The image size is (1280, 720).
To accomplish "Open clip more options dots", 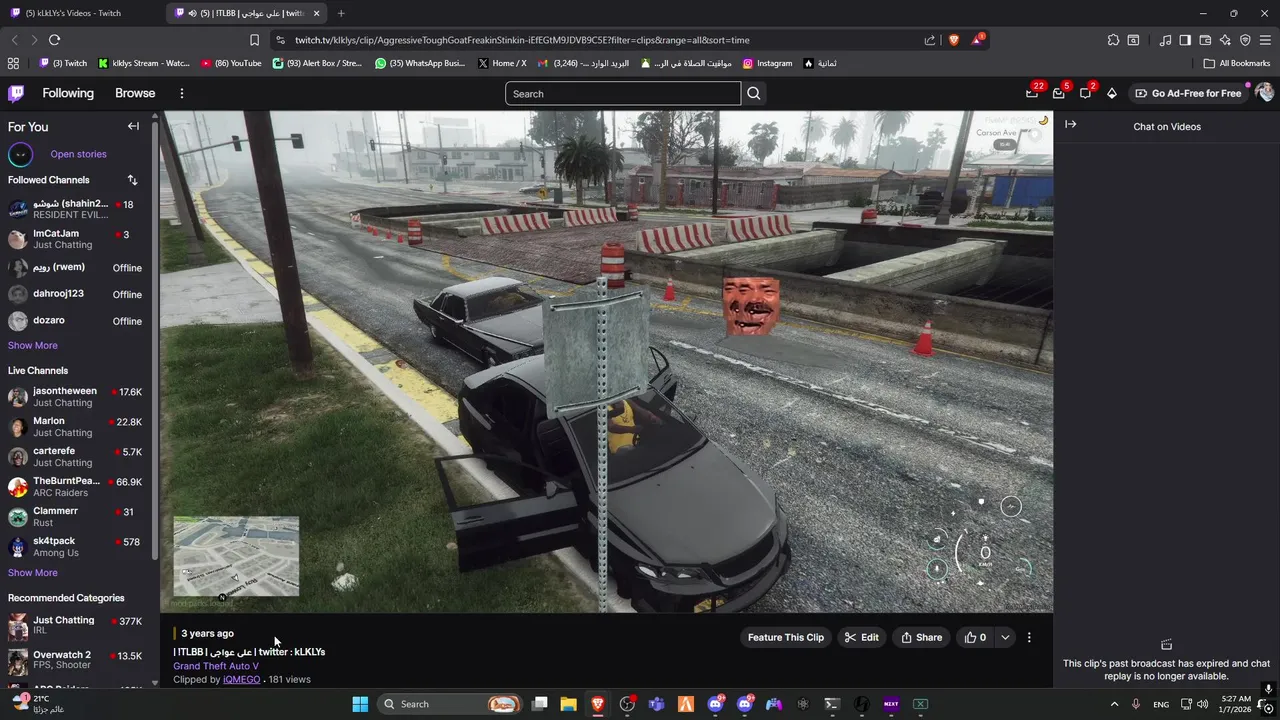I will [1029, 637].
